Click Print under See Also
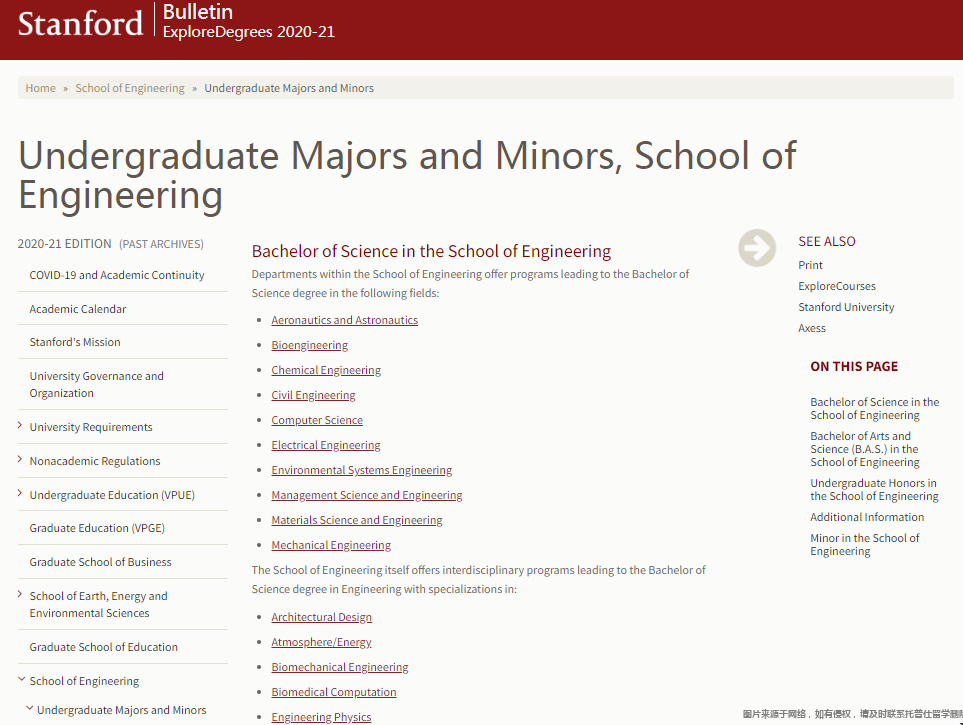The image size is (963, 725). click(x=810, y=265)
